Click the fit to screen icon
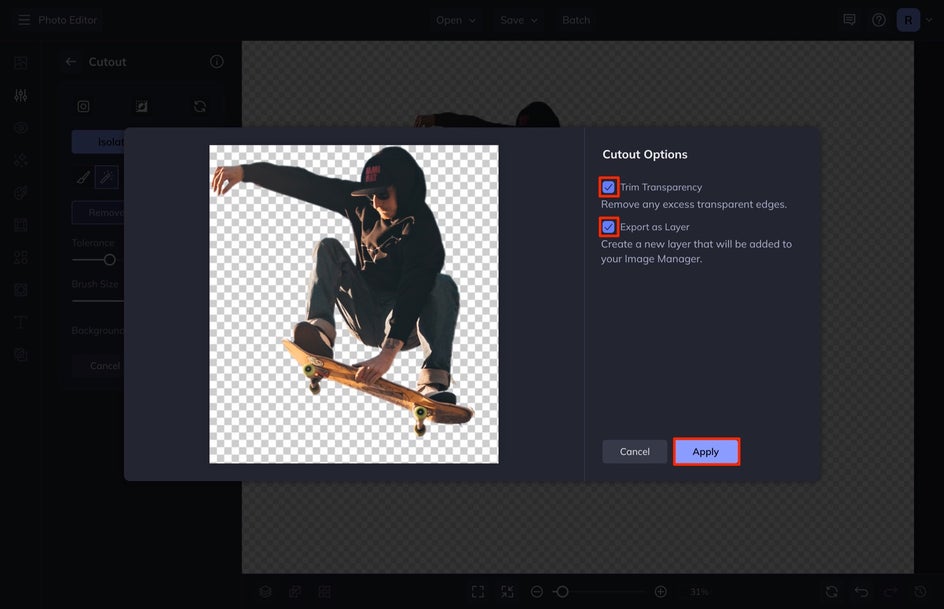The image size is (944, 609). (x=478, y=592)
